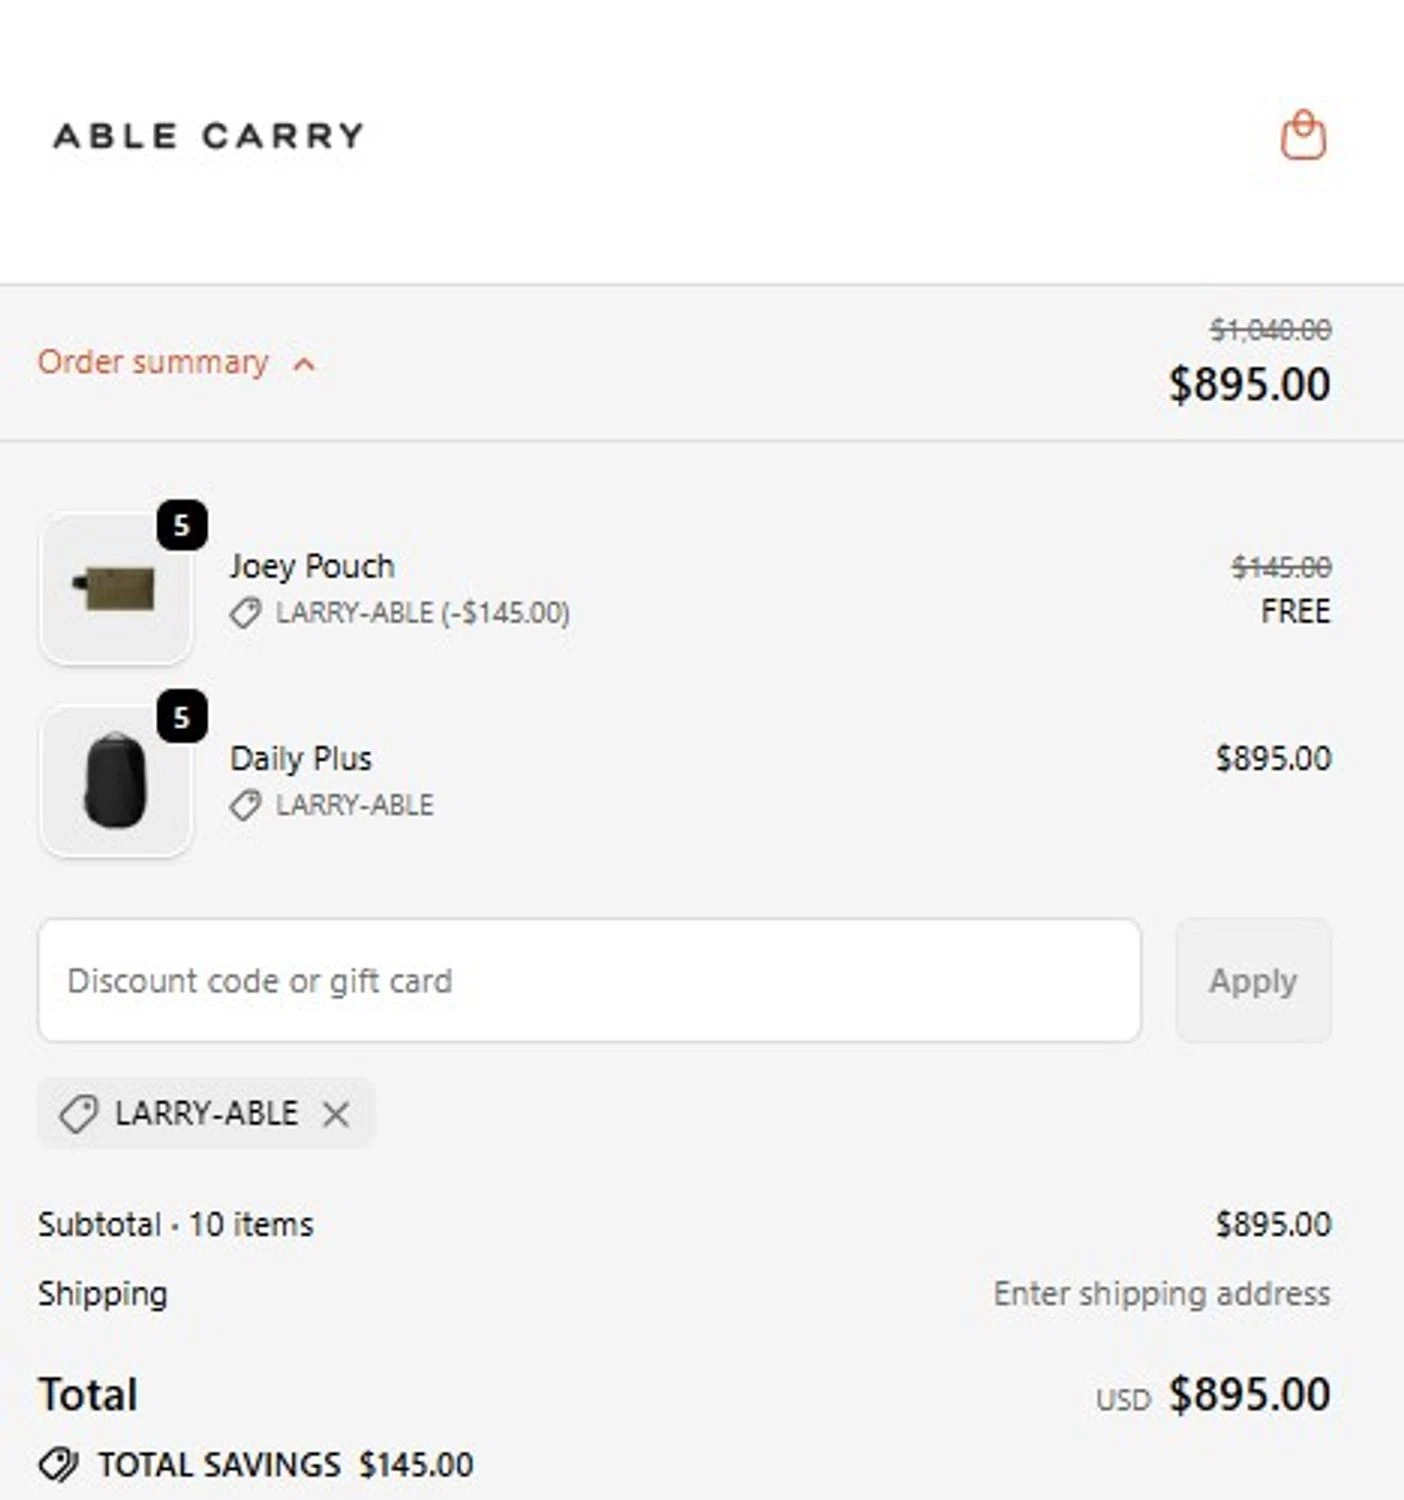Click the tag icon in LARRY-ABLE chip
This screenshot has height=1500, width=1404.
click(78, 1113)
